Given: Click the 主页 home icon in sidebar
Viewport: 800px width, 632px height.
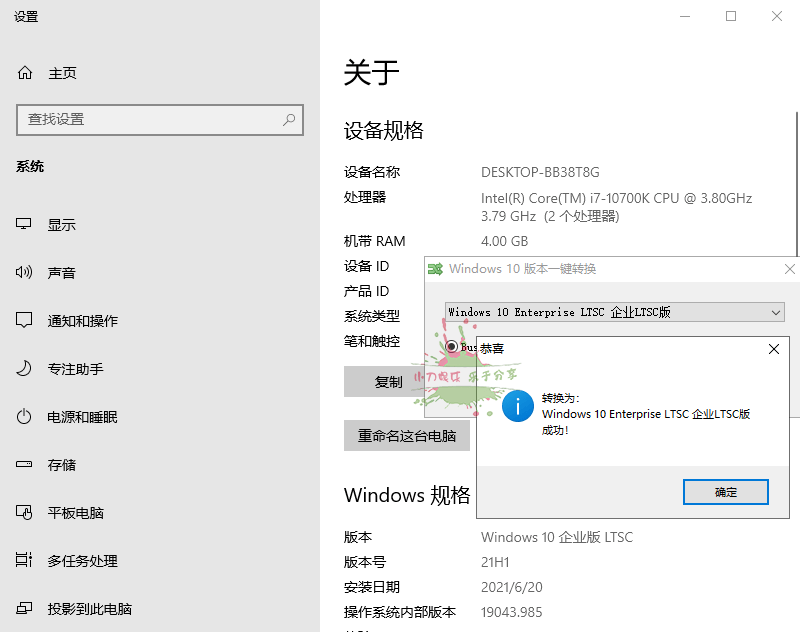Looking at the screenshot, I should click(x=25, y=73).
